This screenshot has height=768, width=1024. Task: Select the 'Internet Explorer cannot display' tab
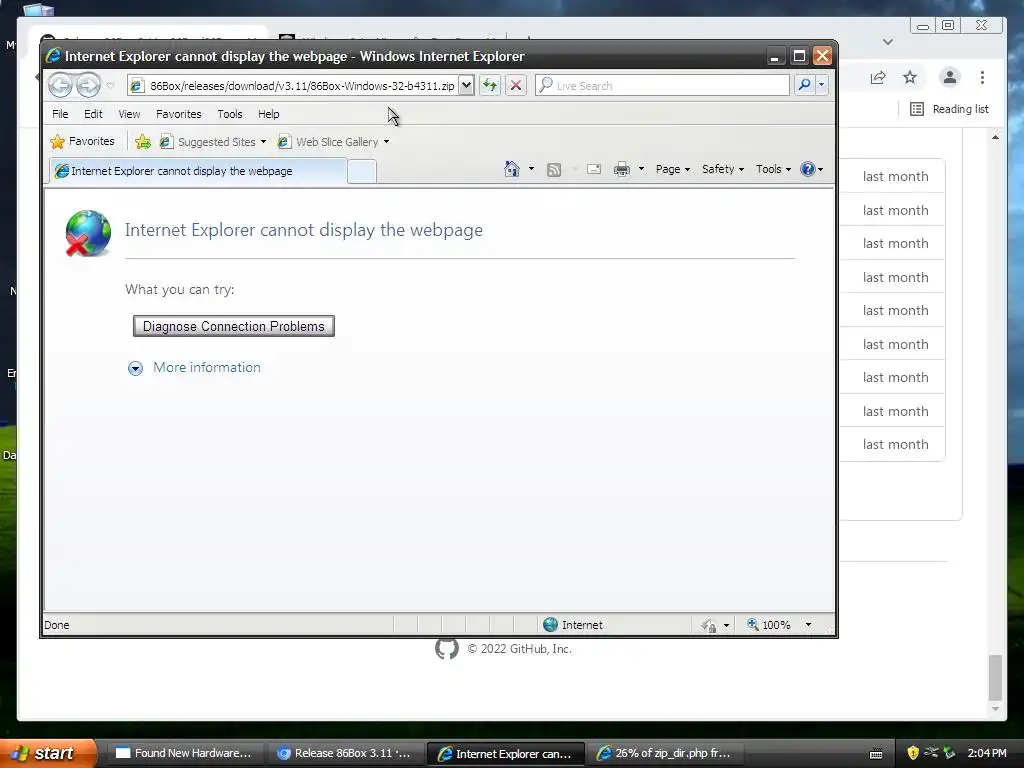198,171
